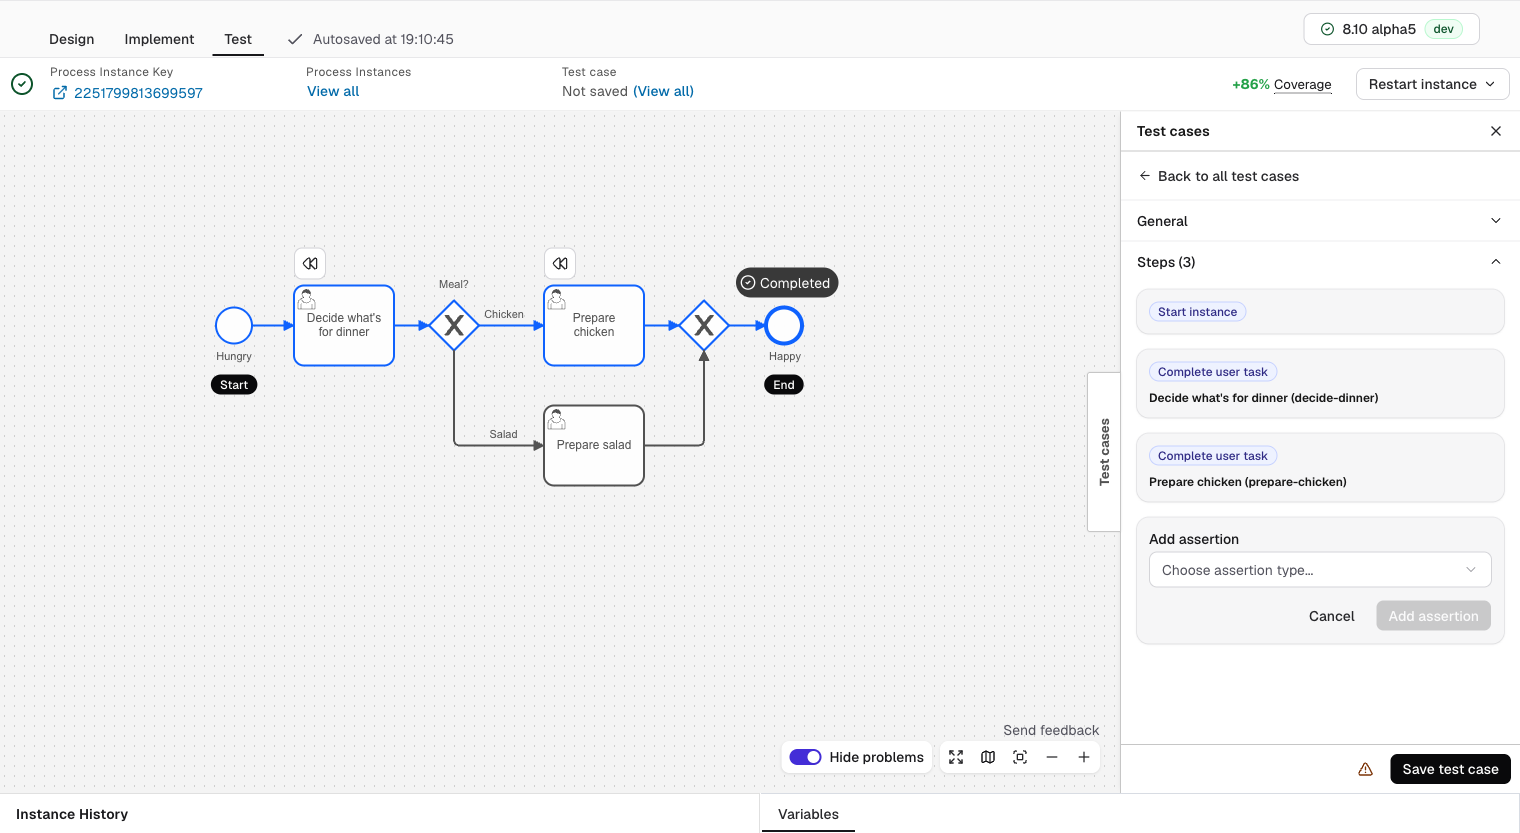Select the Prepare chicken task node
The height and width of the screenshot is (833, 1520).
[x=594, y=326]
